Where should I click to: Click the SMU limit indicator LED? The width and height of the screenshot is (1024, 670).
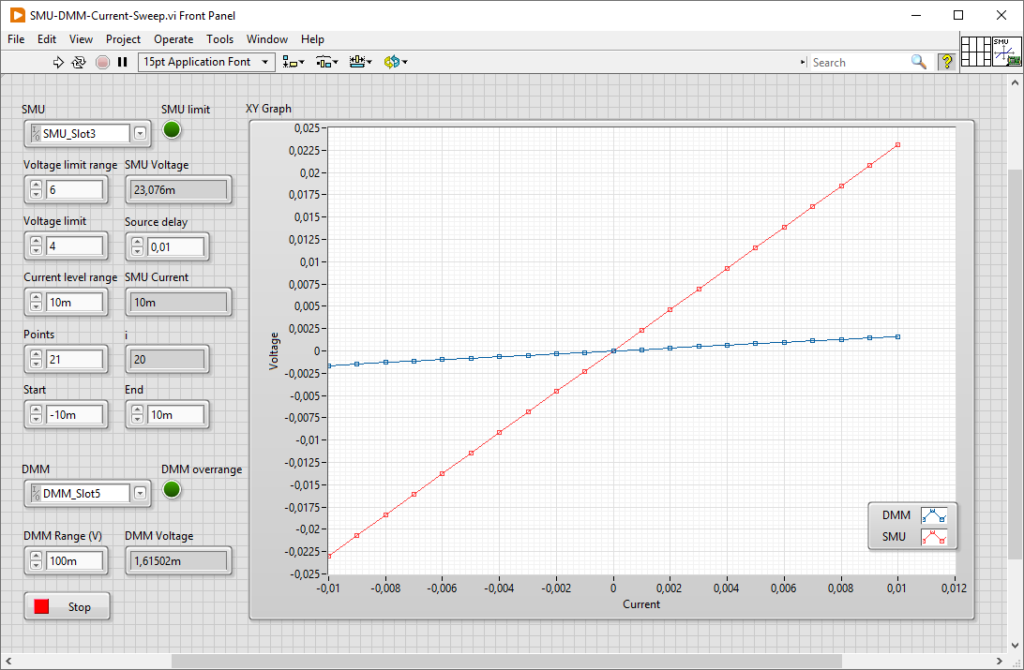click(x=172, y=130)
